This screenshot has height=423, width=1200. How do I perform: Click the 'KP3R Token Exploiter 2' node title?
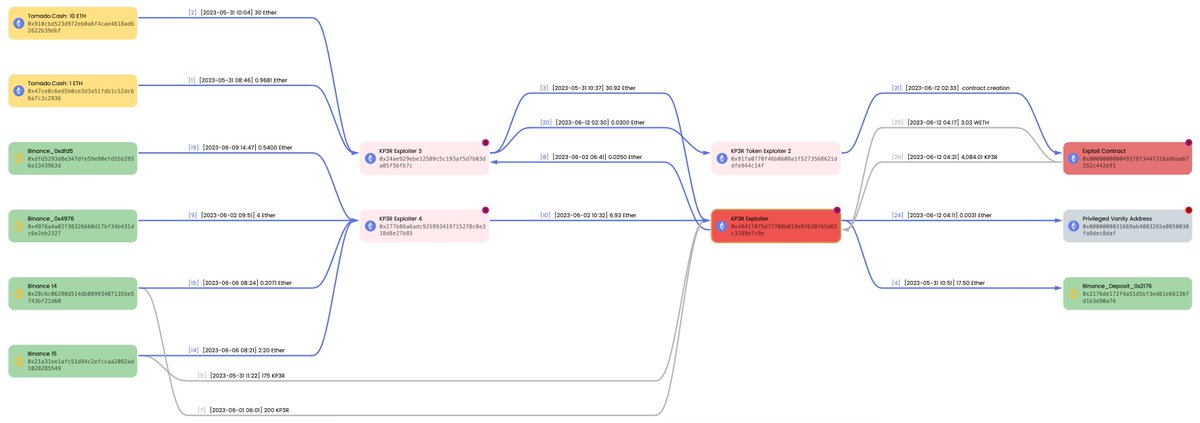click(761, 151)
